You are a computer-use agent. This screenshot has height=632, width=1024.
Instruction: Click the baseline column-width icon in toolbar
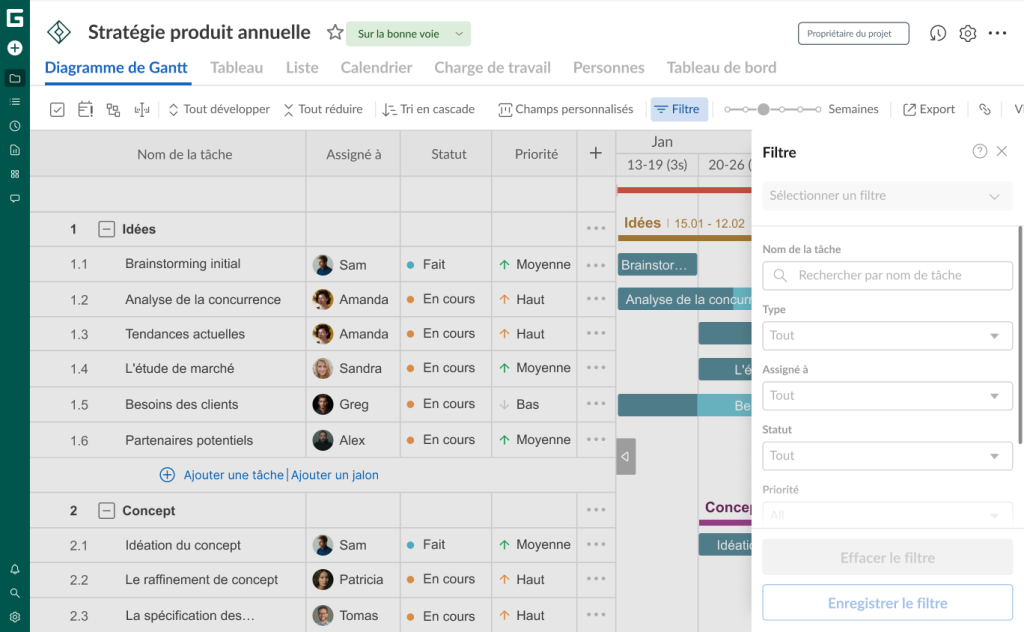(142, 110)
